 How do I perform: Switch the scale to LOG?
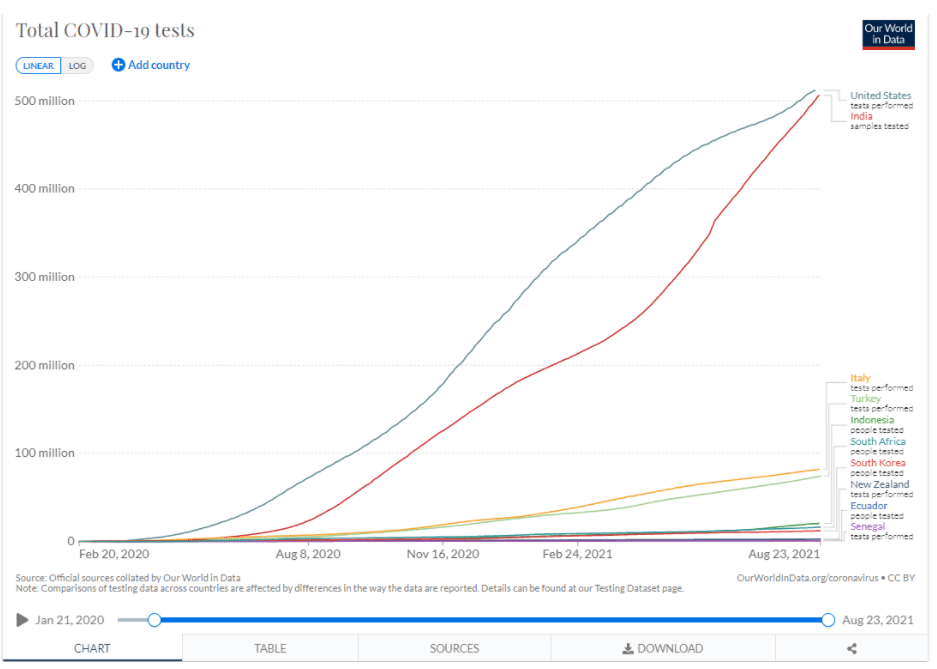(x=77, y=66)
